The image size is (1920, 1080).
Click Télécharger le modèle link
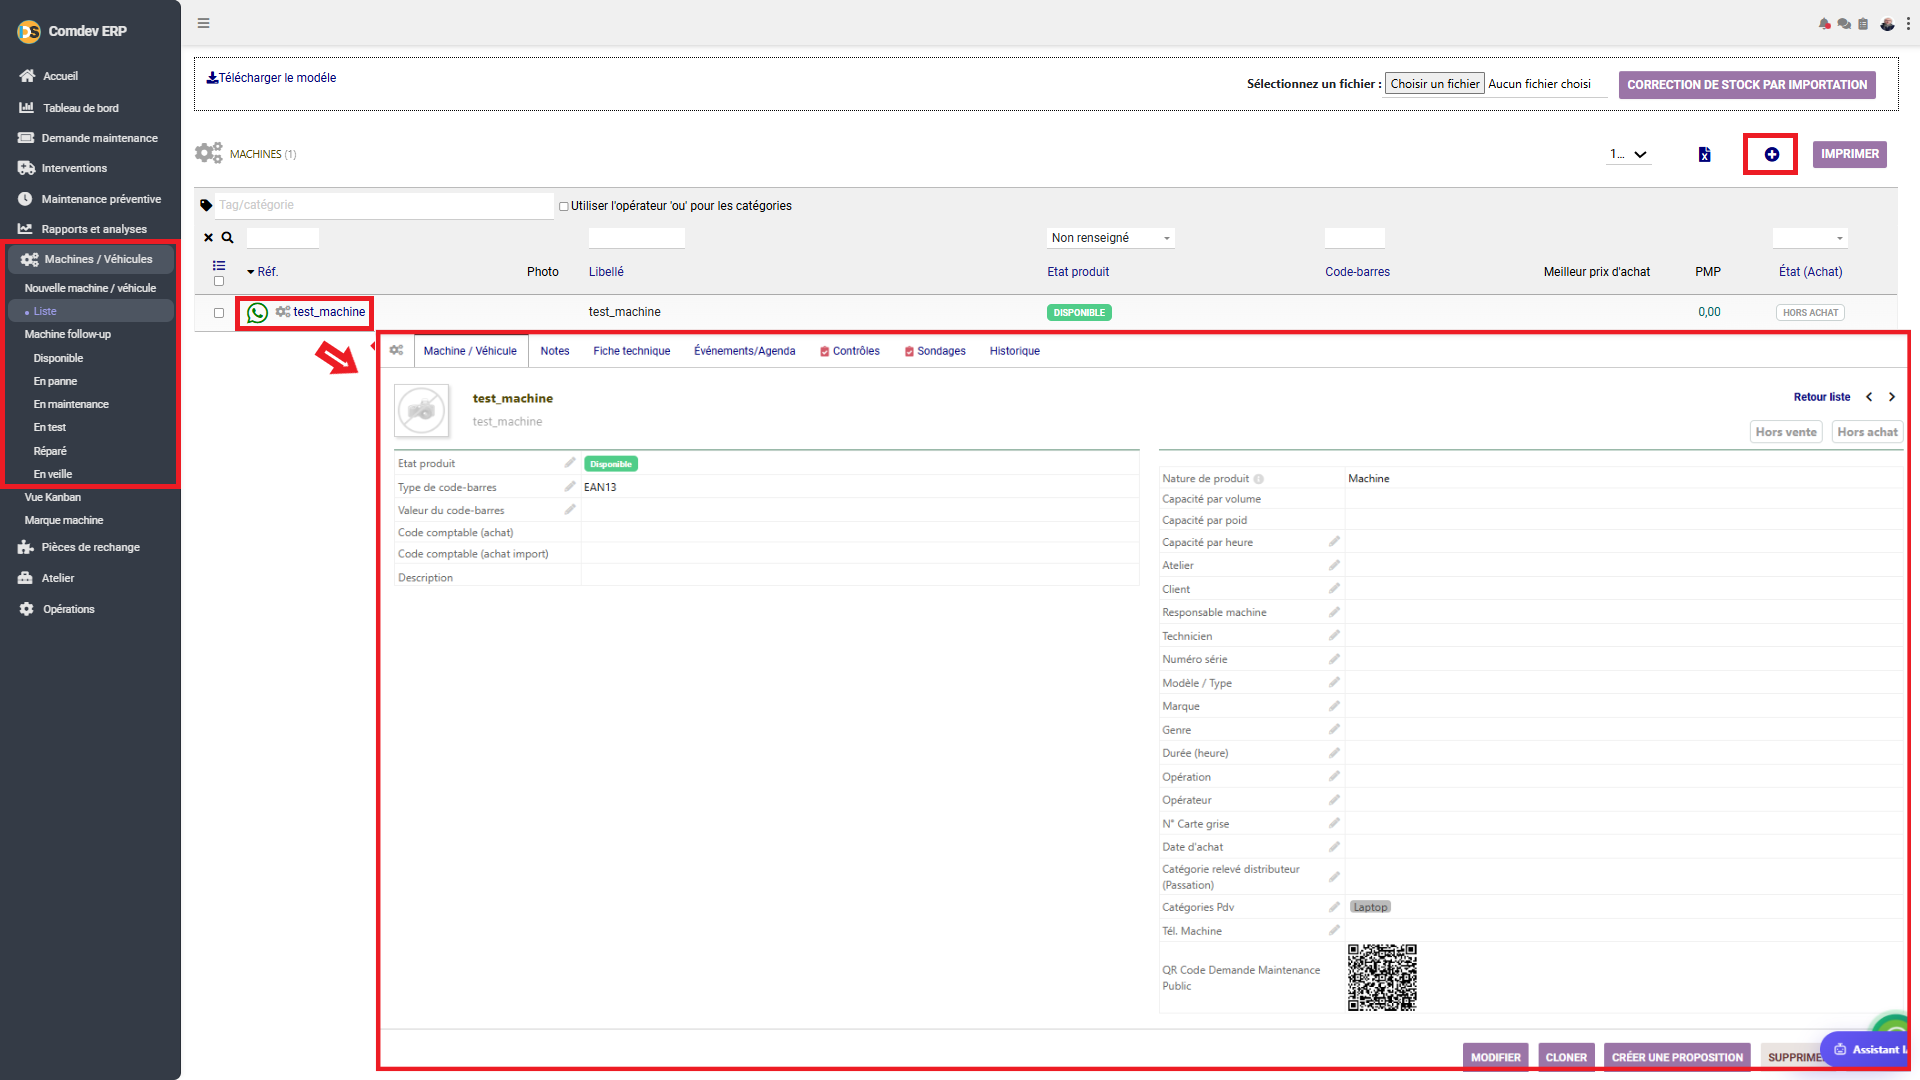click(271, 78)
